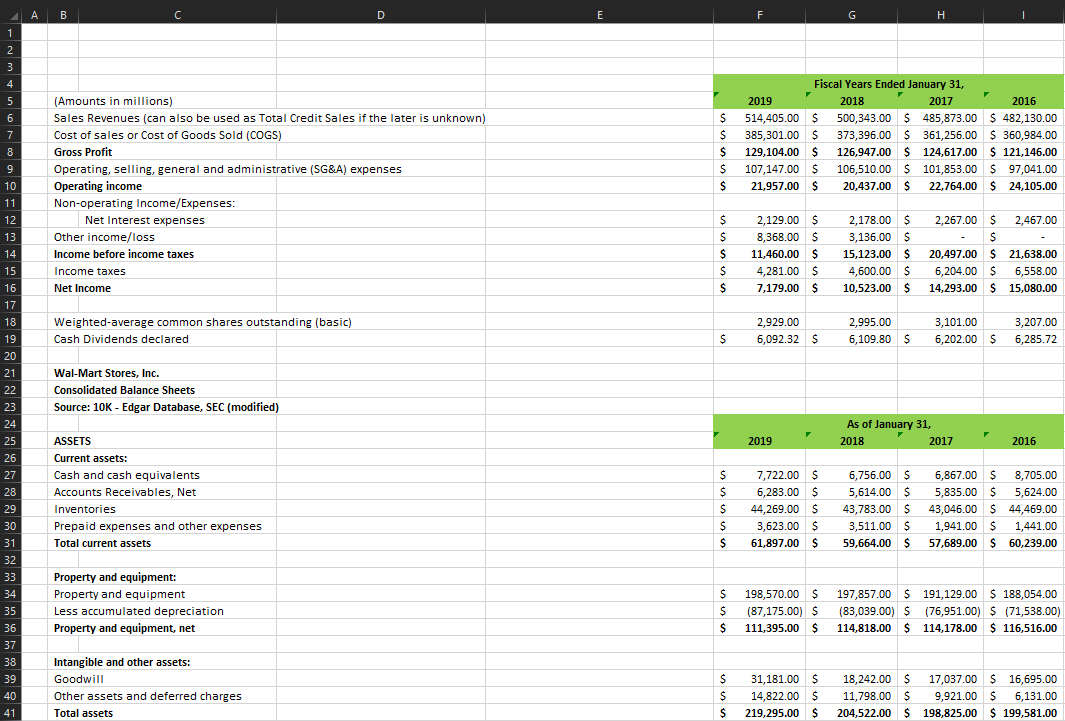Click 'Property and equipment, net' label
Screen dimensions: 1065x721
[124, 627]
